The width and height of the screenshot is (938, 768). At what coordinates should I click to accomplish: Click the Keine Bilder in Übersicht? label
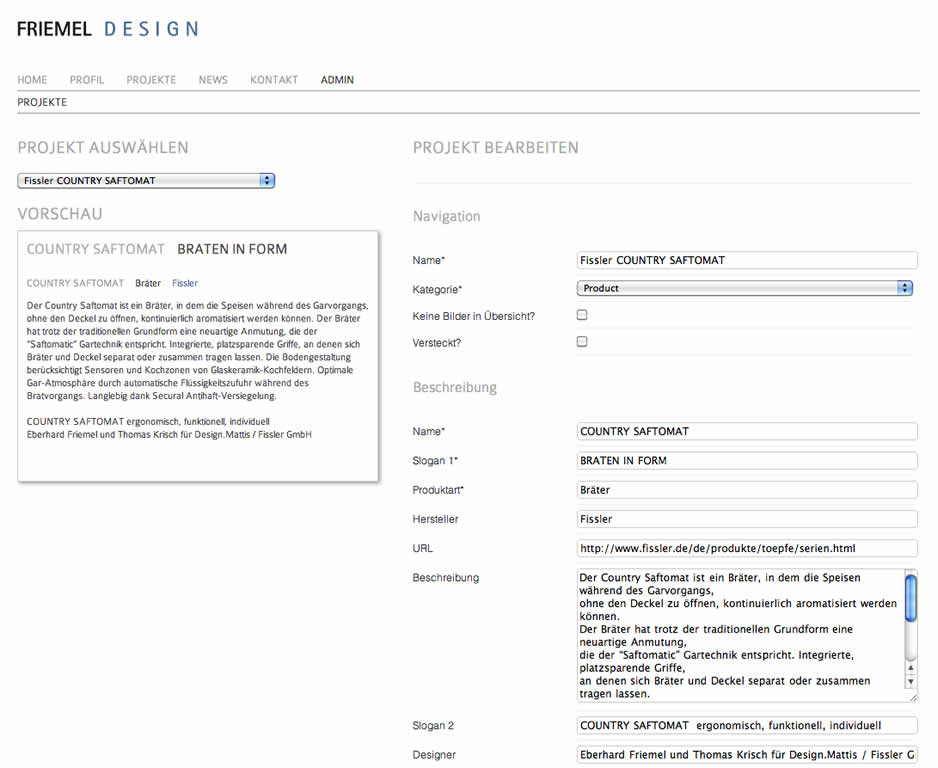[474, 316]
